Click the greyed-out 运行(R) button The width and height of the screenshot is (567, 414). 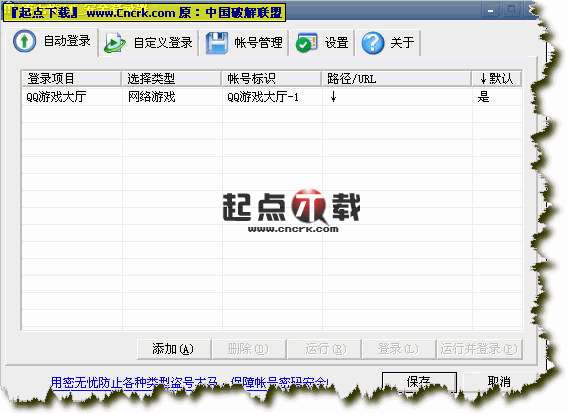pyautogui.click(x=324, y=349)
